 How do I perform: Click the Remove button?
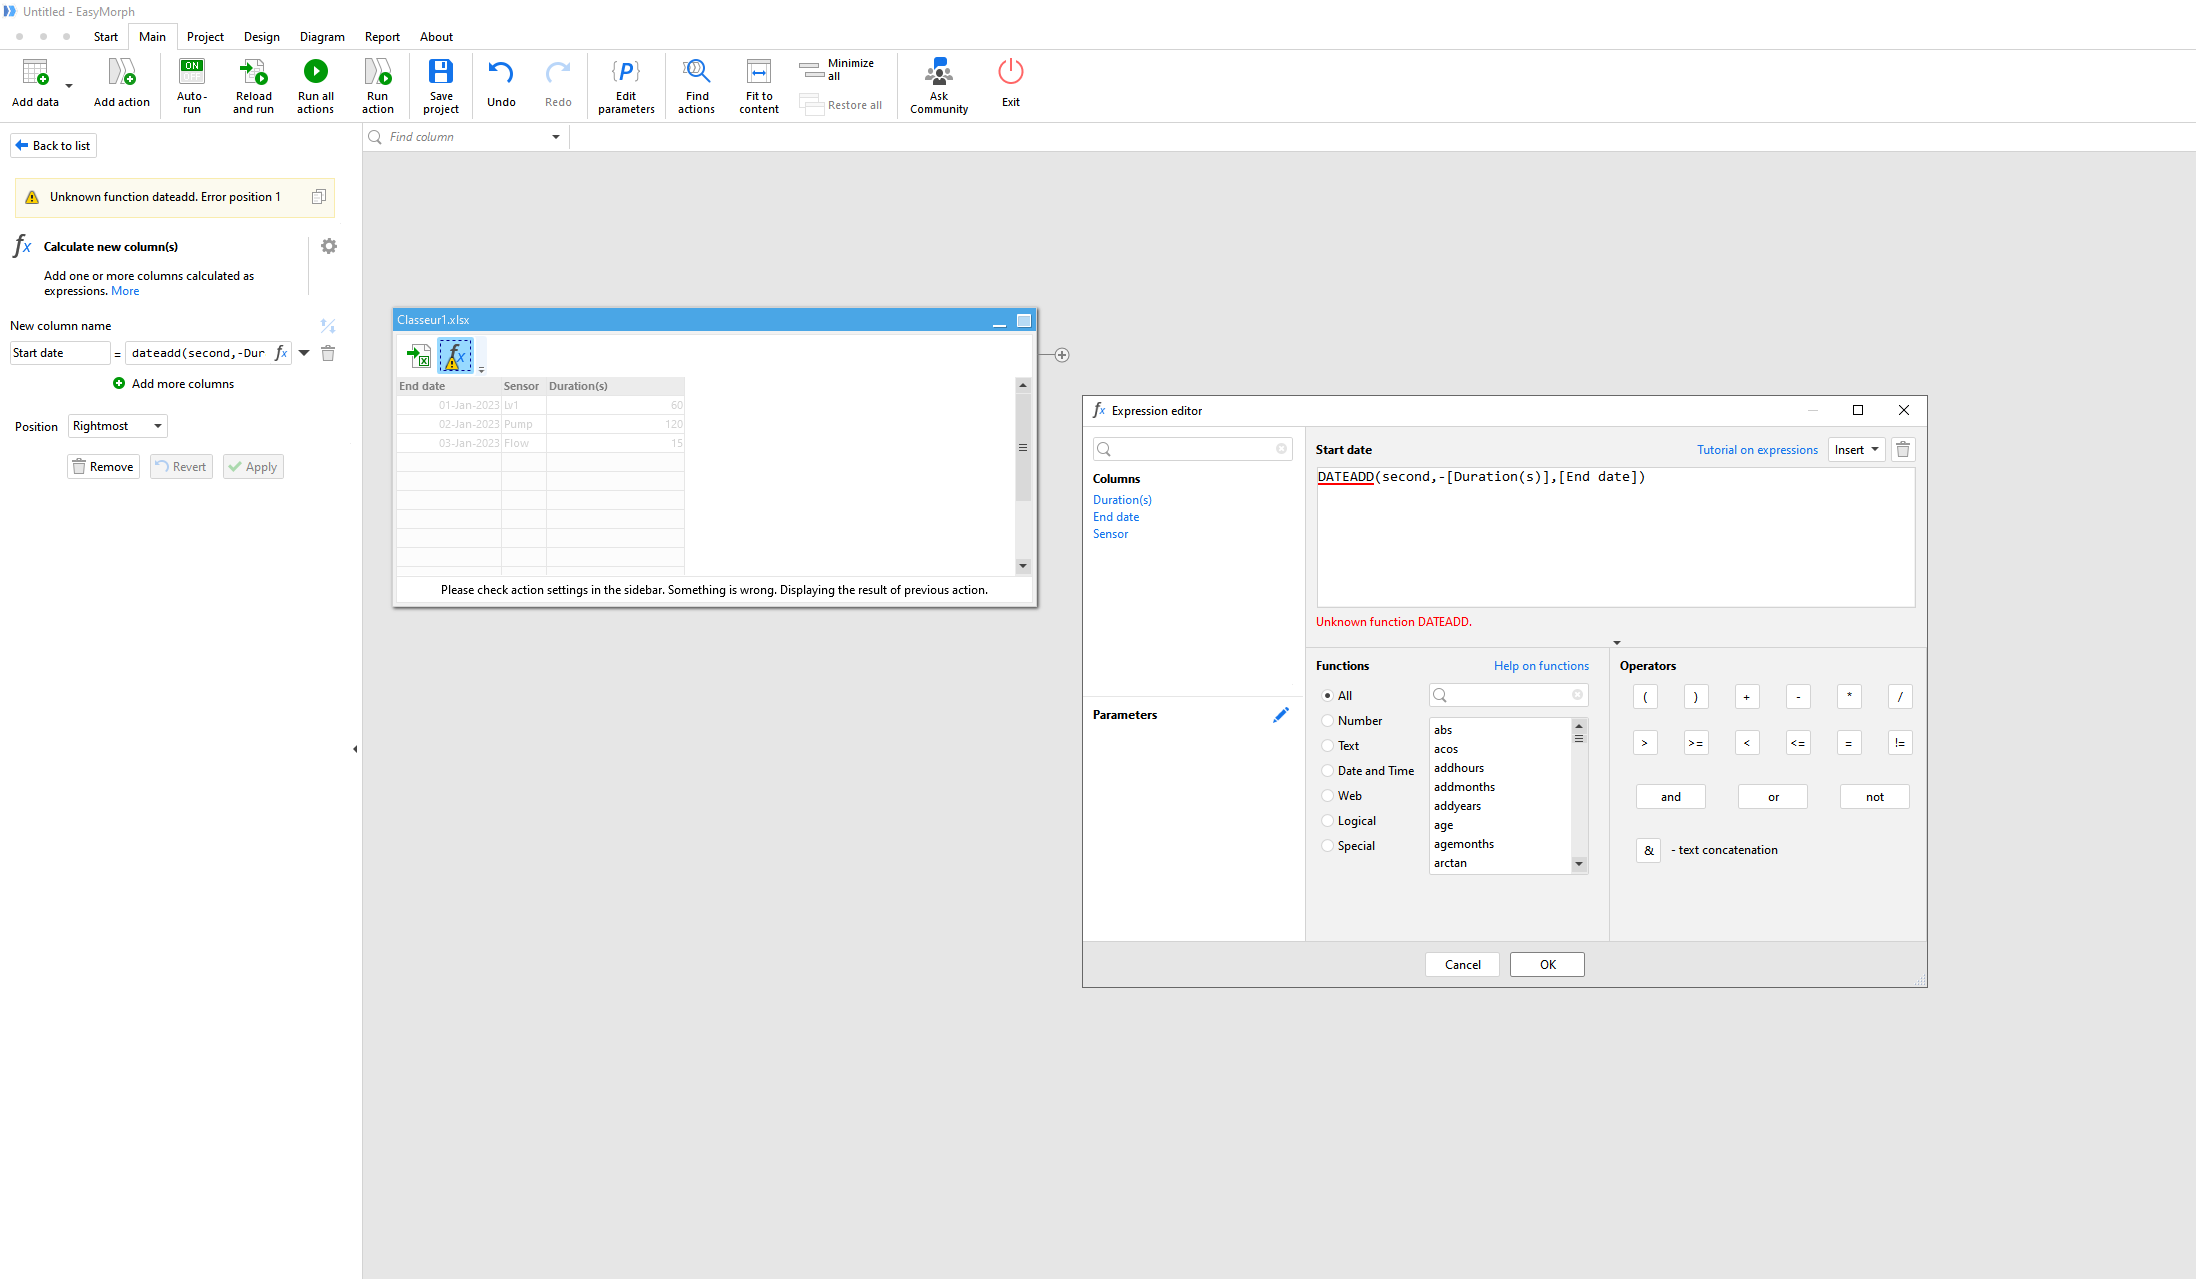[x=103, y=467]
